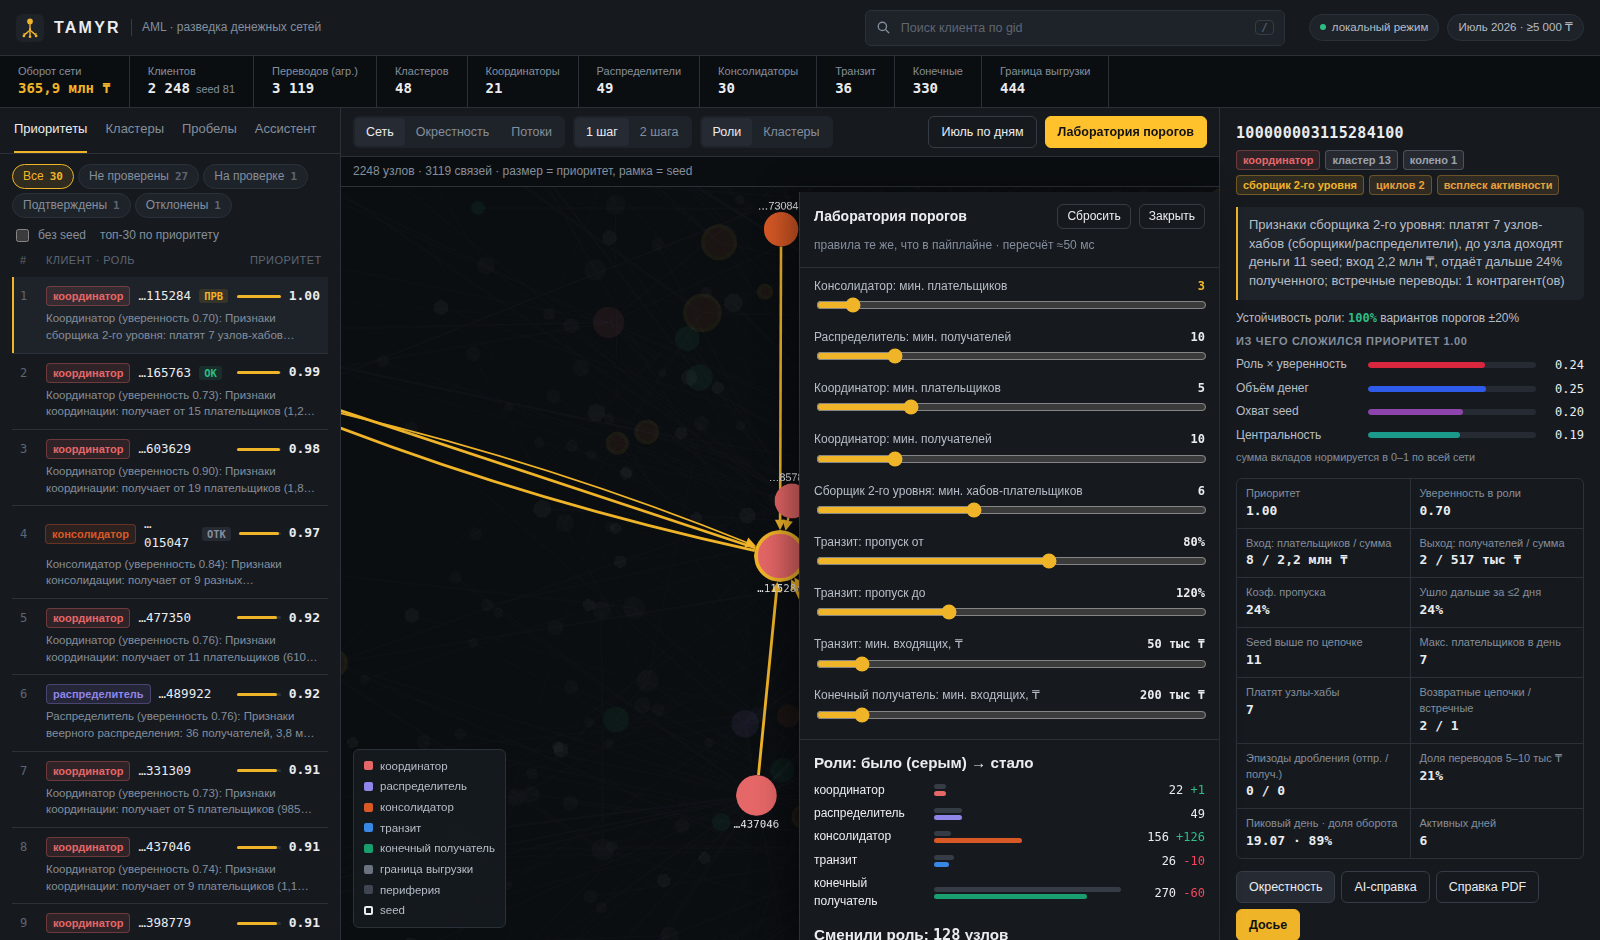Adjust 'Сборщик 2-го уровня' hubs slider
The width and height of the screenshot is (1600, 940).
[1011, 510]
